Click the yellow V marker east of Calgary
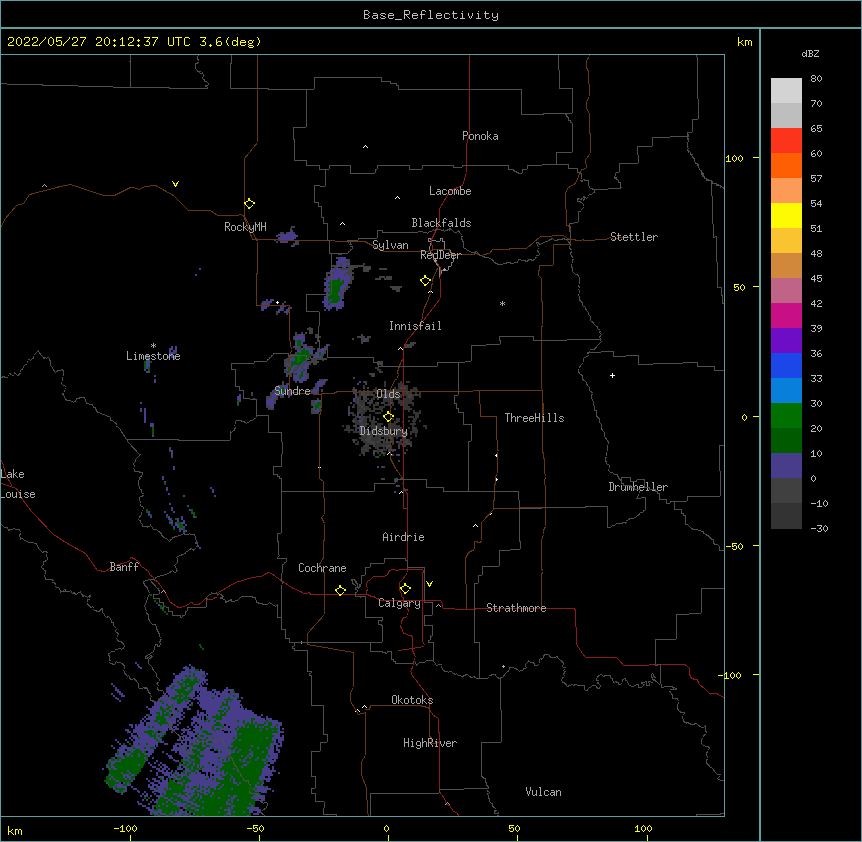This screenshot has width=862, height=842. 429,584
